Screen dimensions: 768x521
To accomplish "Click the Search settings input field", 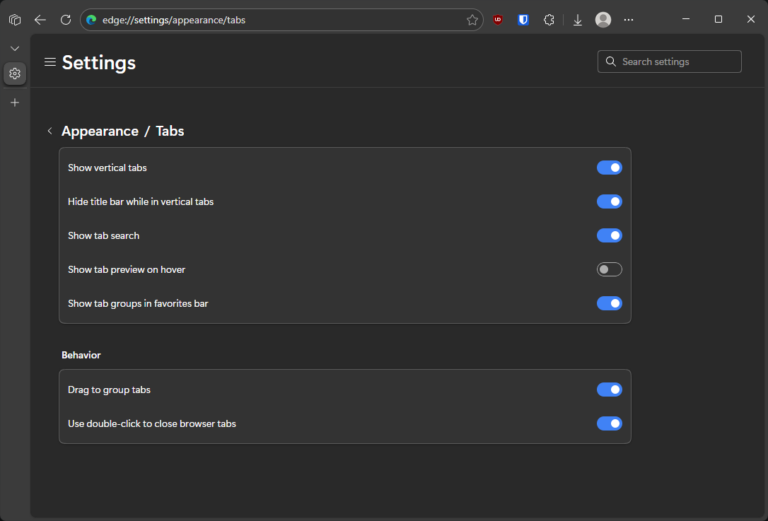I will pyautogui.click(x=669, y=61).
